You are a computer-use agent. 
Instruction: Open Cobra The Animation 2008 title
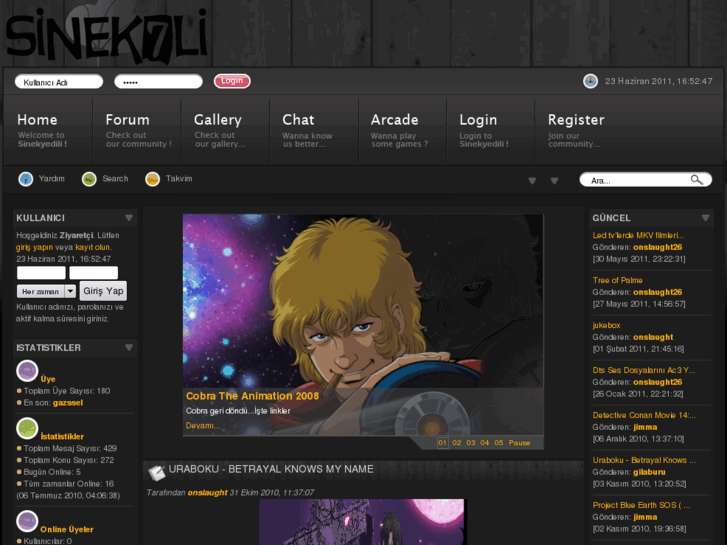(252, 396)
